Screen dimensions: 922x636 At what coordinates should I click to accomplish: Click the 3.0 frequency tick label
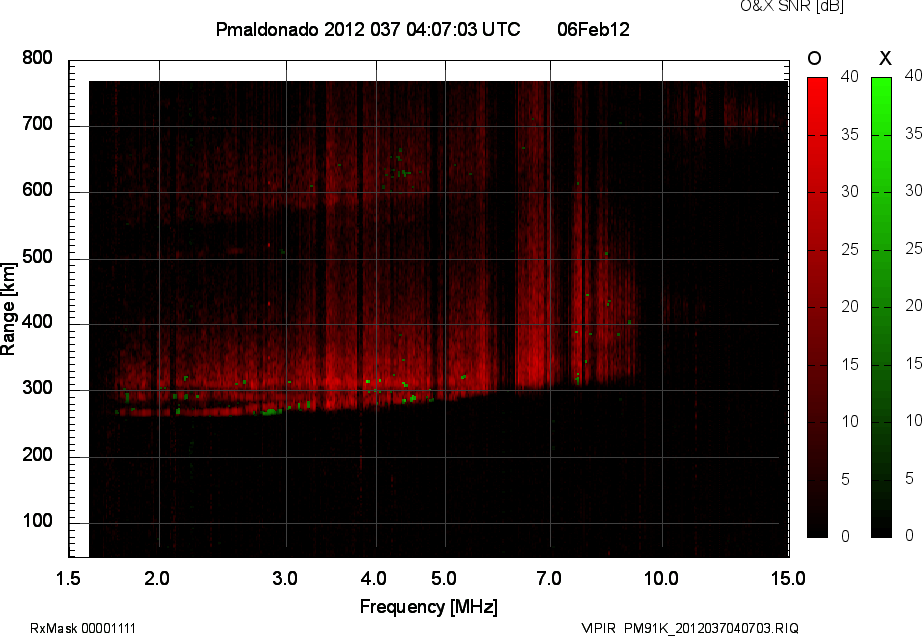point(286,579)
